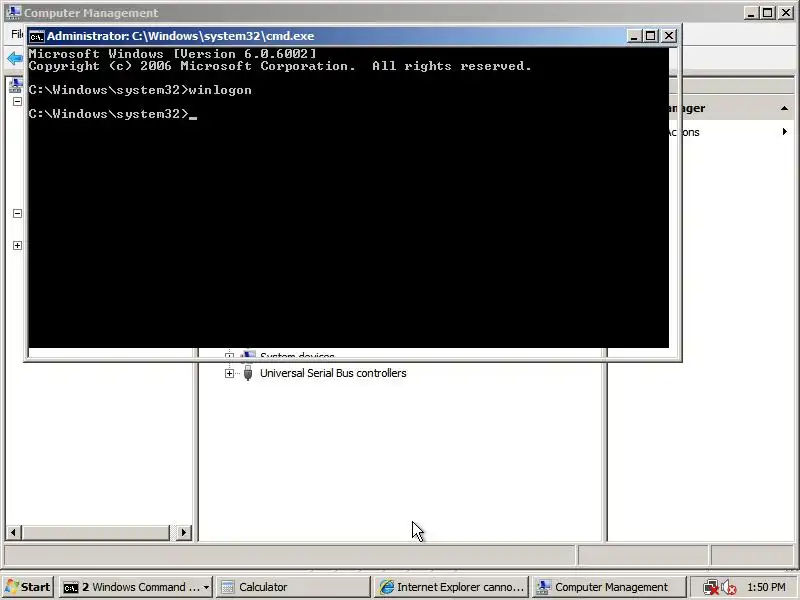Open the Windows Command group dropdown arrow
Viewport: 800px width, 600px height.
coord(206,587)
